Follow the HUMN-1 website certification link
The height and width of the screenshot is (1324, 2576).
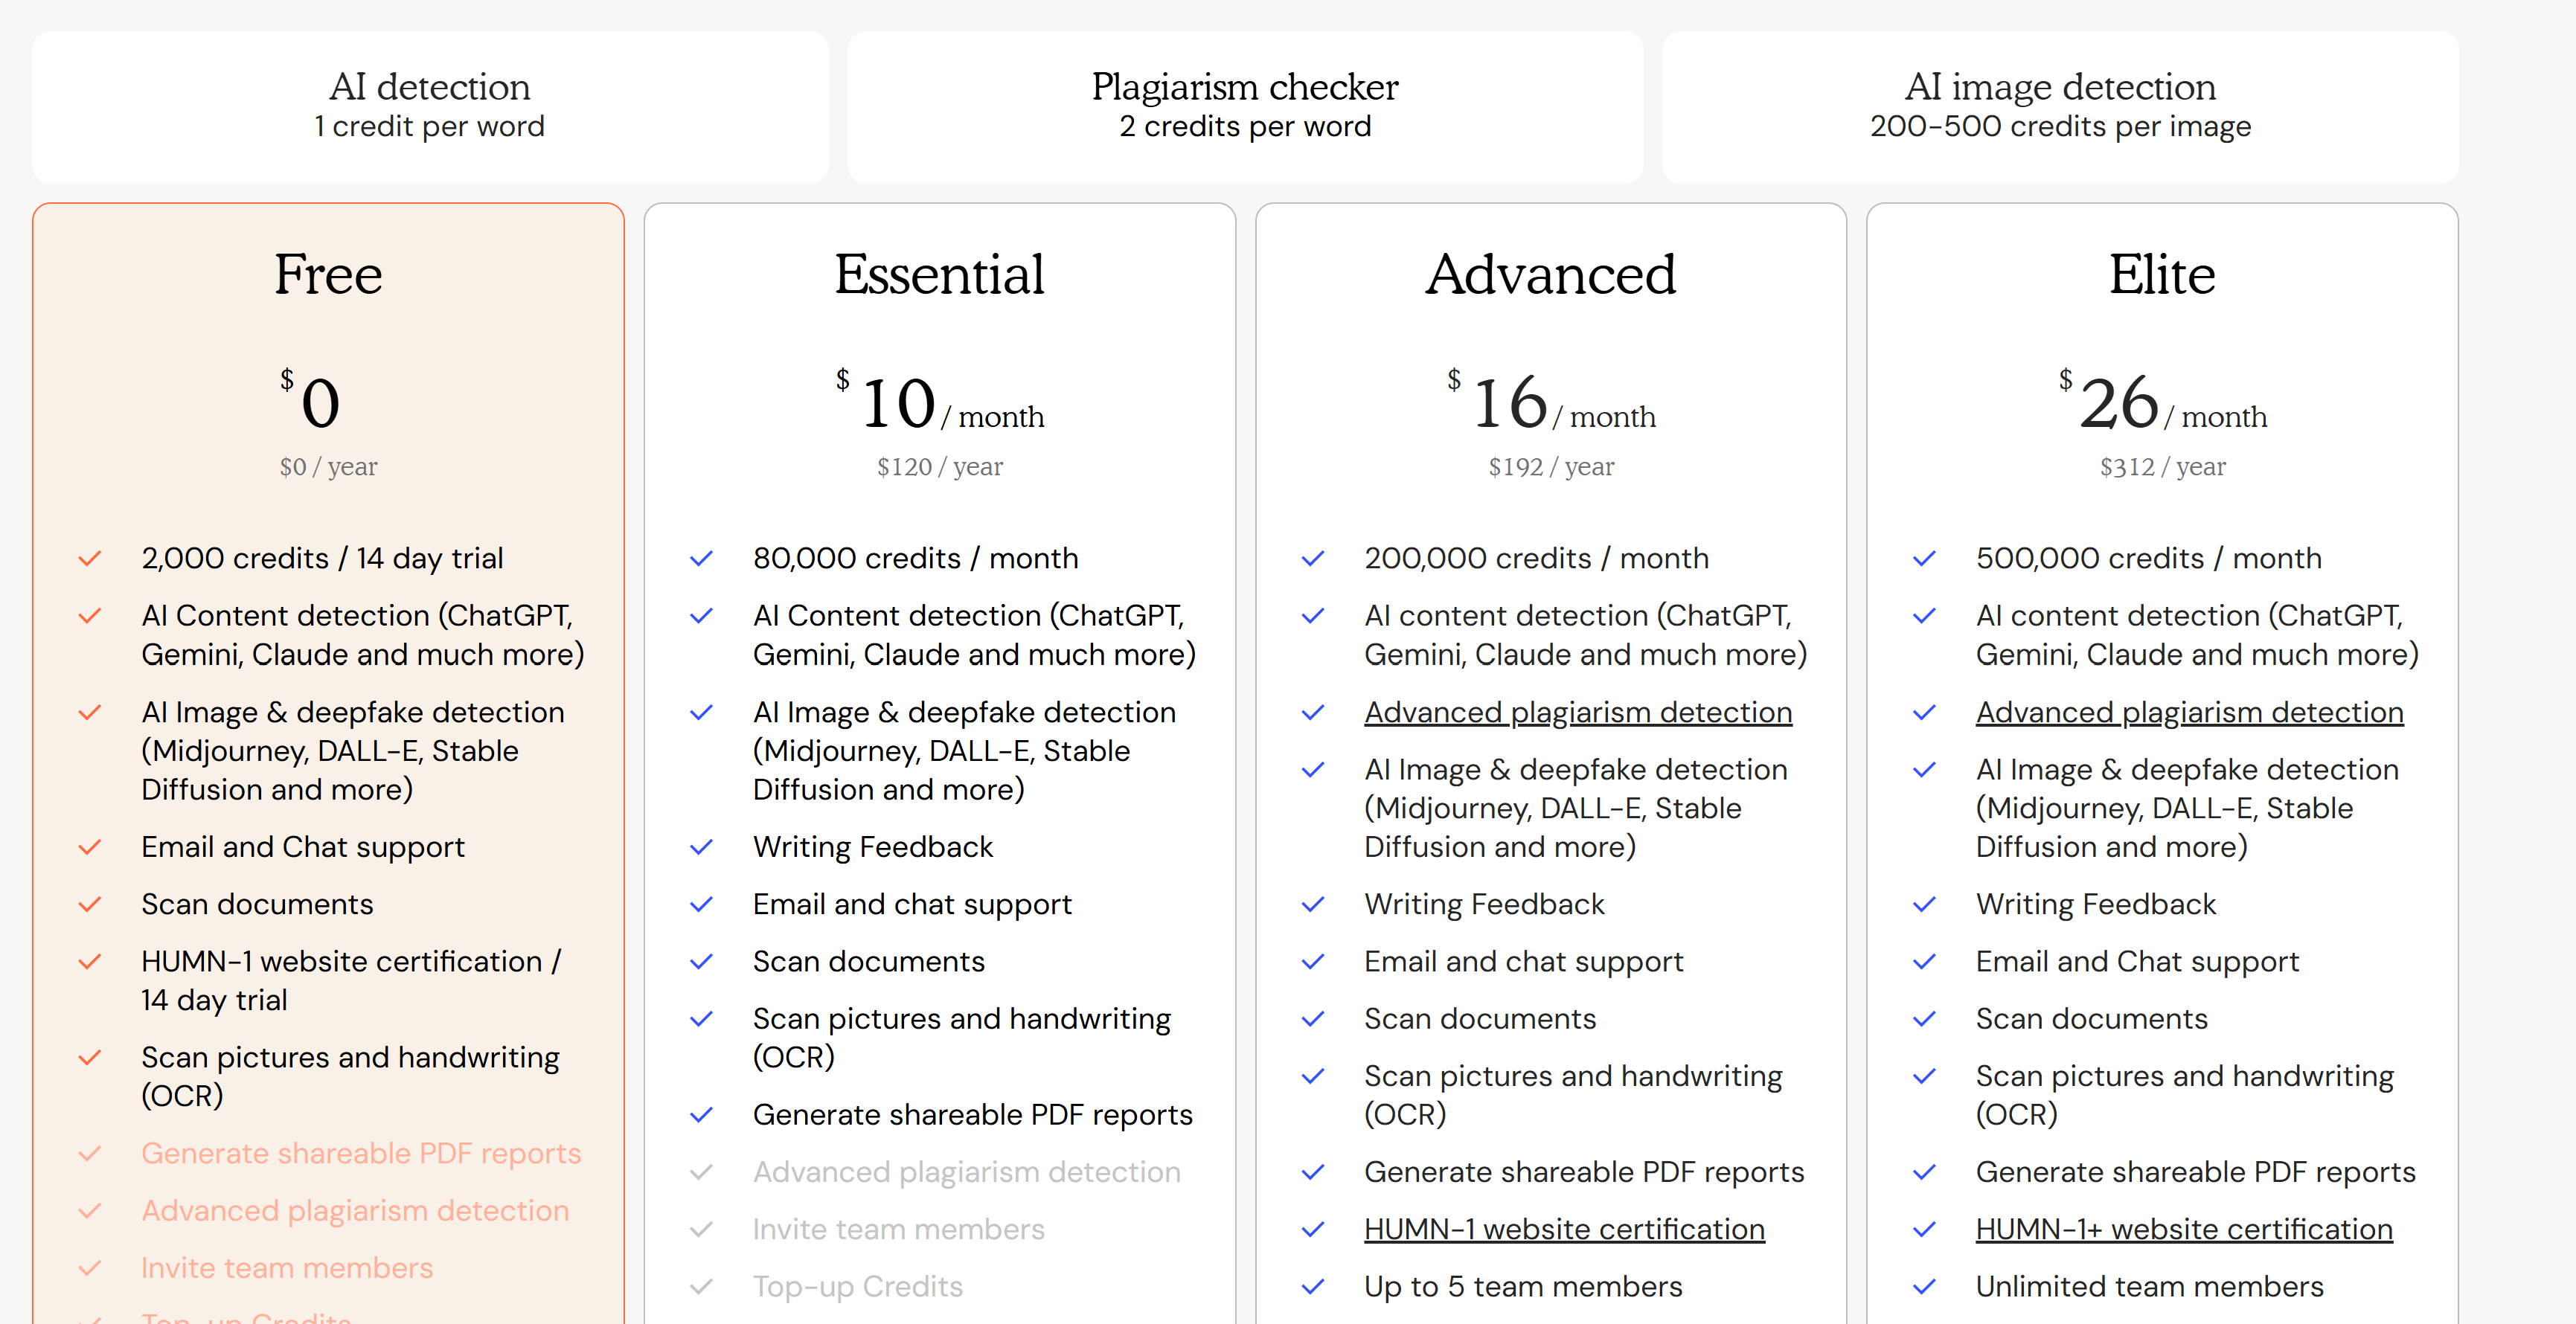1564,1229
